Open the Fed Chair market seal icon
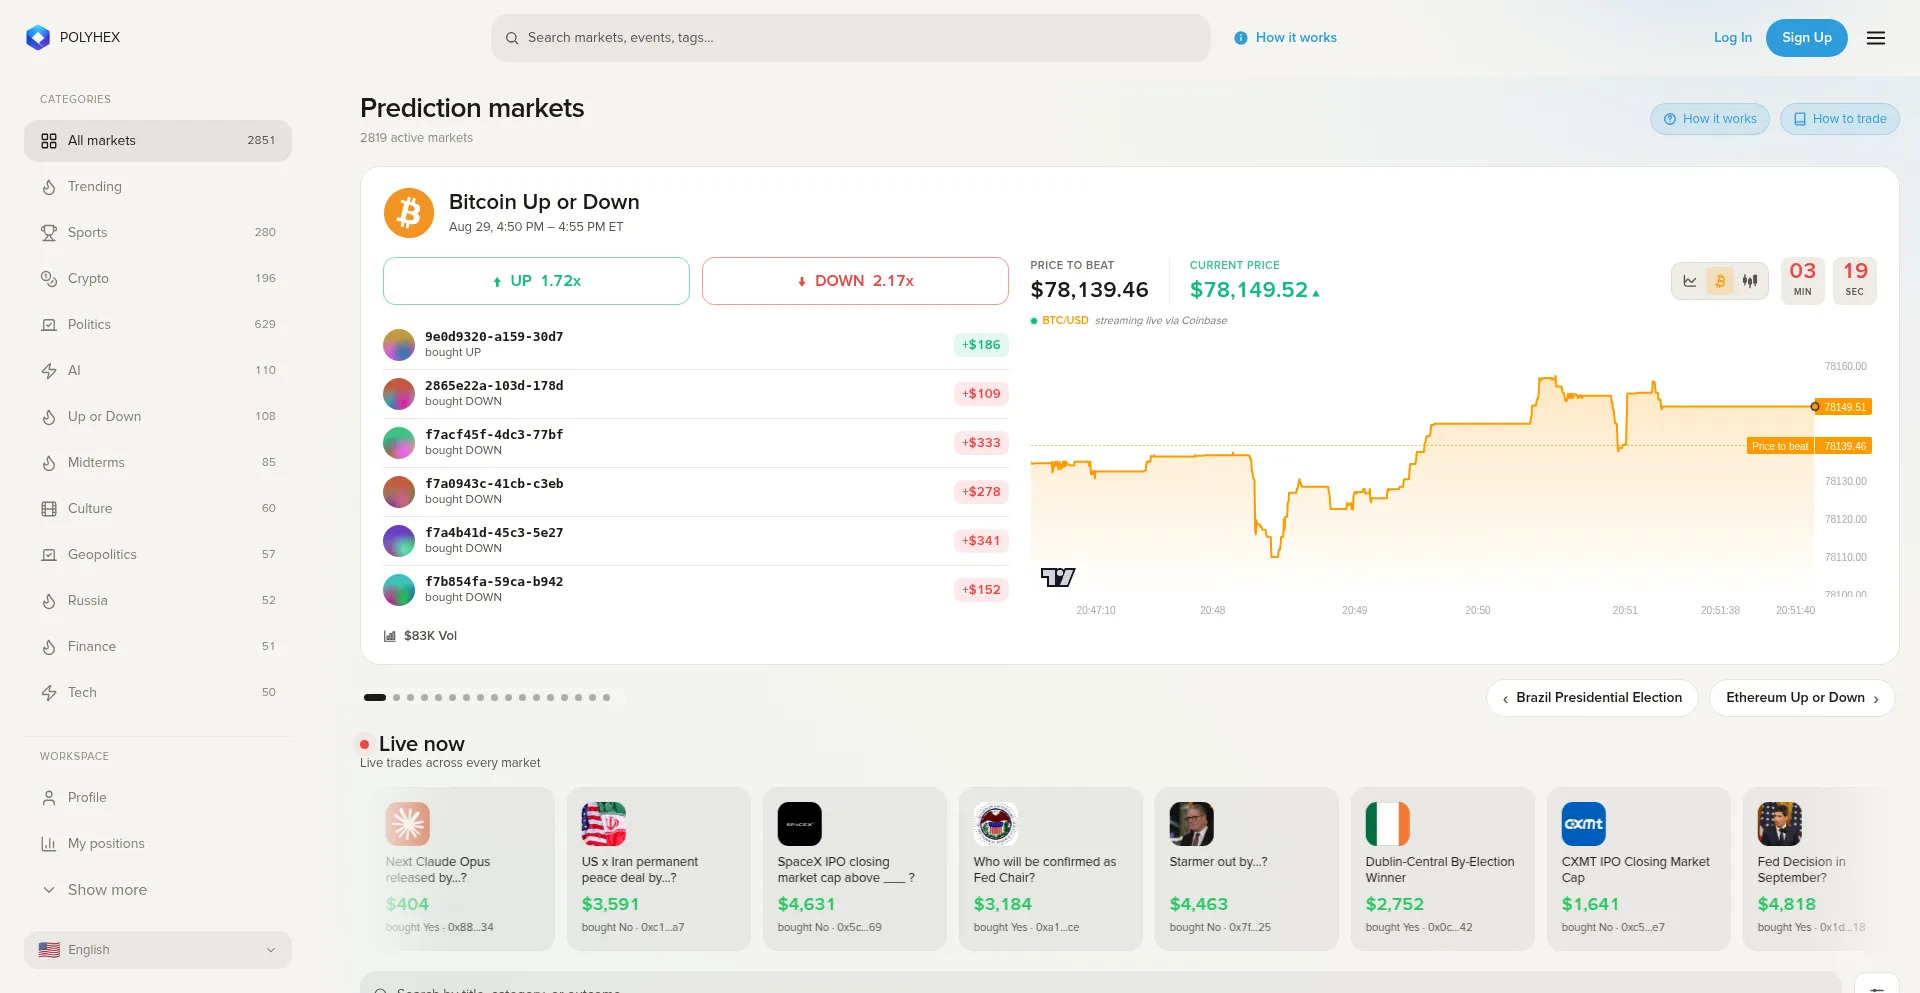 tap(996, 824)
